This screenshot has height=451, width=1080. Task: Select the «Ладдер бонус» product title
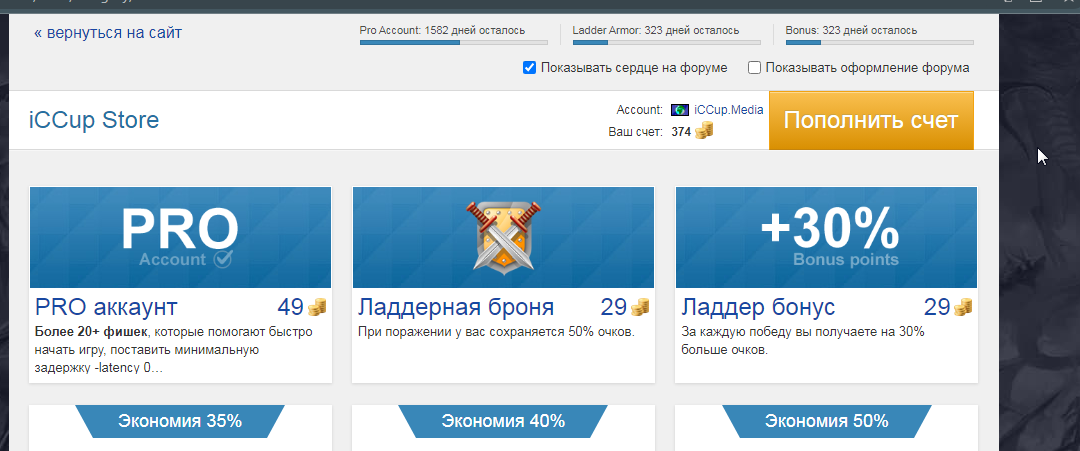click(x=758, y=307)
